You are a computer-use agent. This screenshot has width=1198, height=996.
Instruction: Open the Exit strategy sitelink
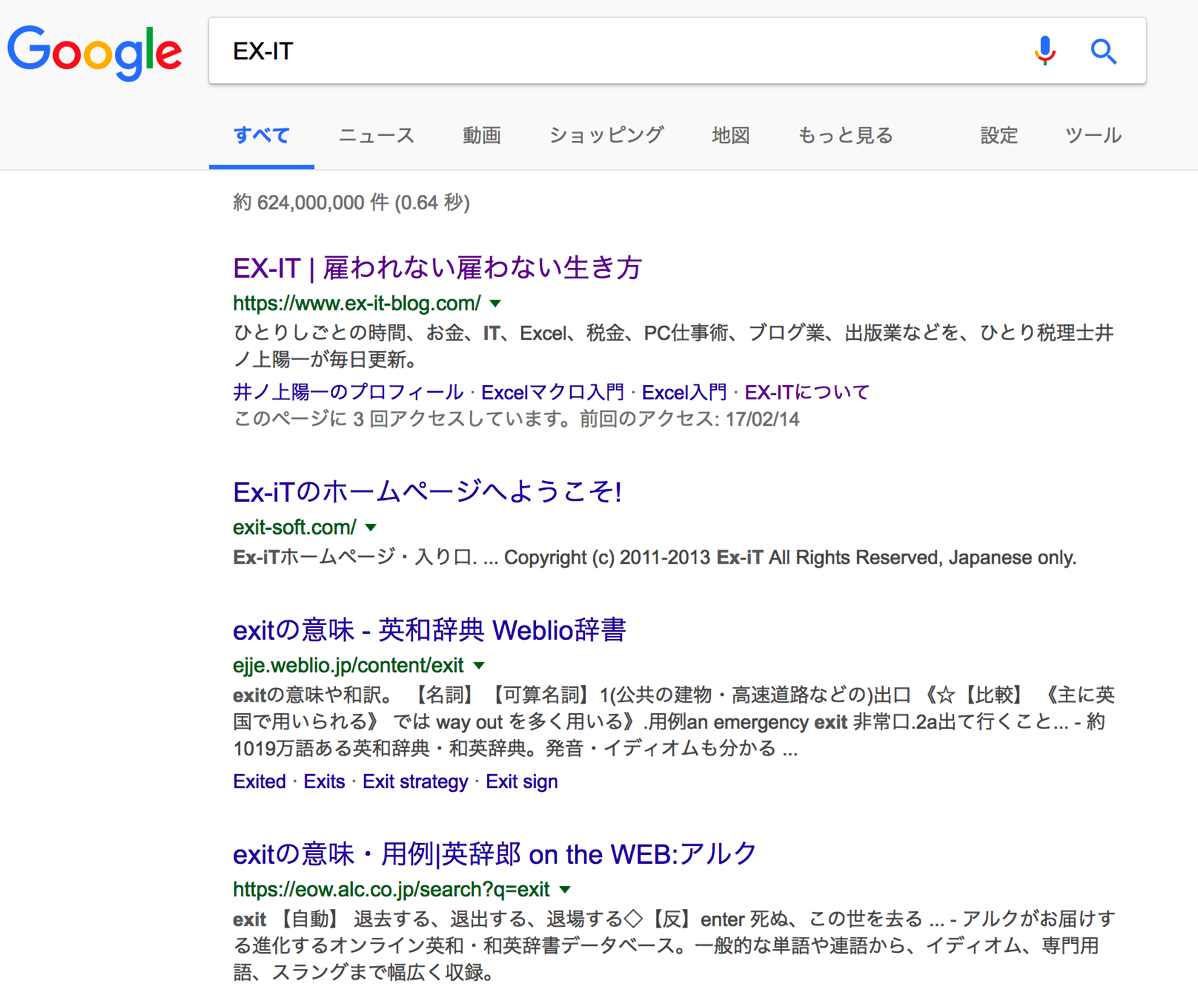click(415, 781)
